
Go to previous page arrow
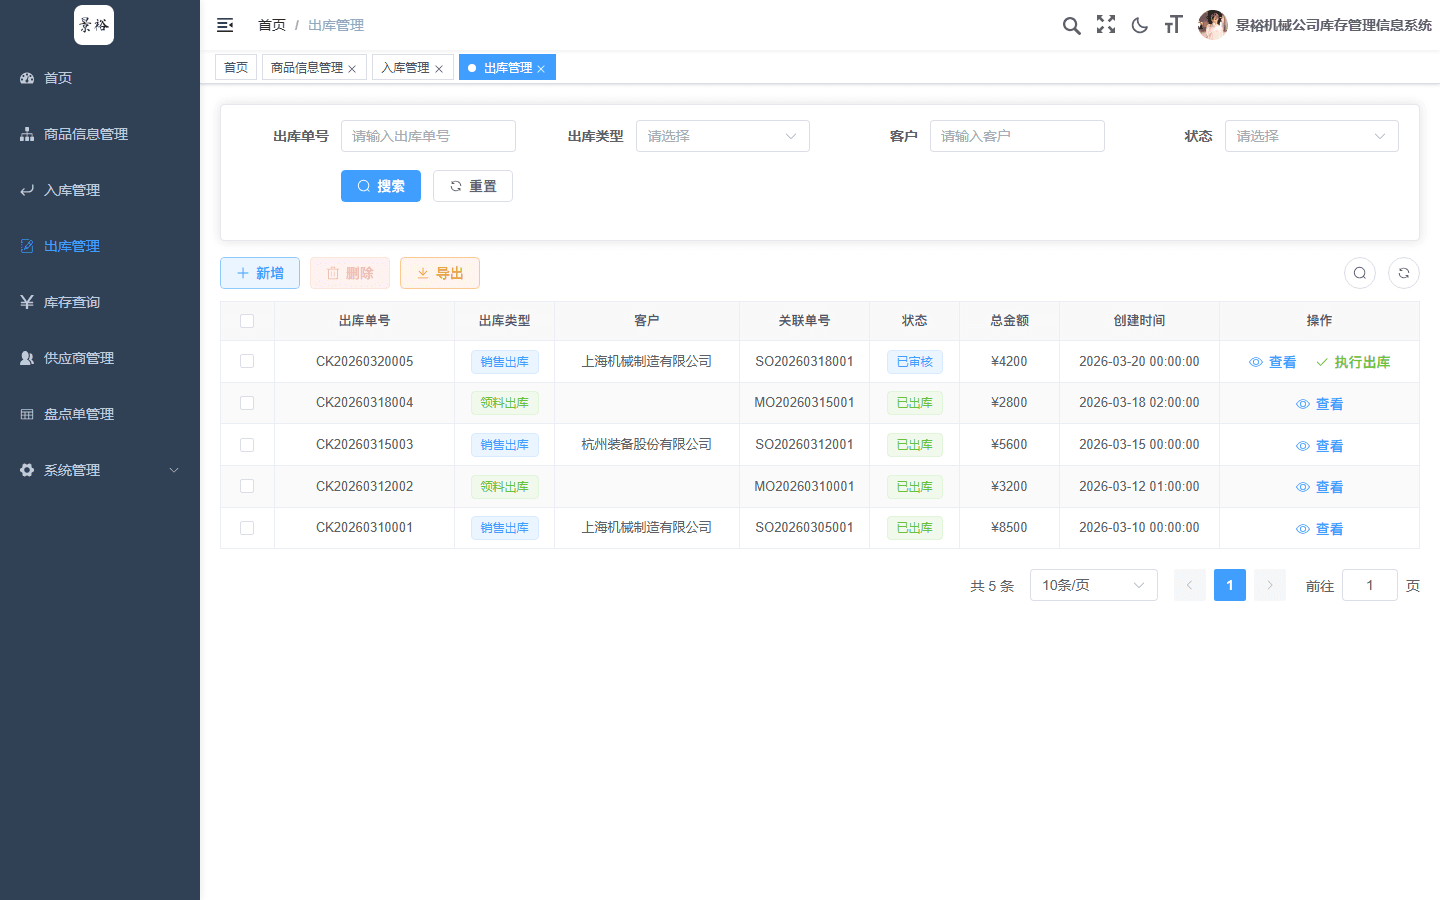pos(1190,585)
